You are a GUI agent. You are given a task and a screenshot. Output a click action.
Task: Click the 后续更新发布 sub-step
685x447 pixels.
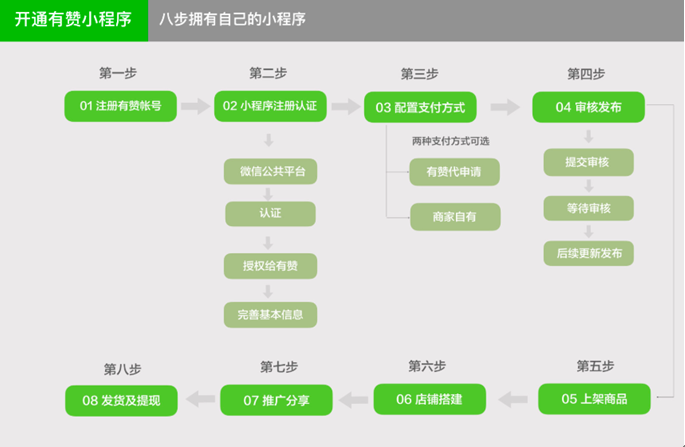pos(588,253)
